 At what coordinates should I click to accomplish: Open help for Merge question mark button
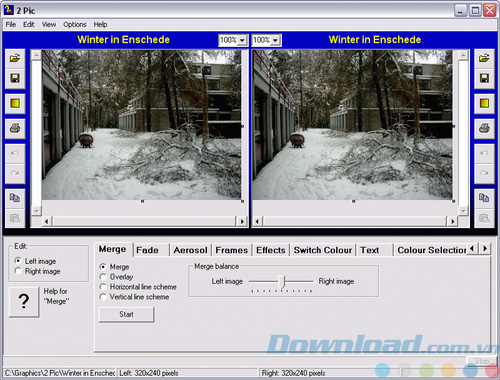[x=24, y=302]
